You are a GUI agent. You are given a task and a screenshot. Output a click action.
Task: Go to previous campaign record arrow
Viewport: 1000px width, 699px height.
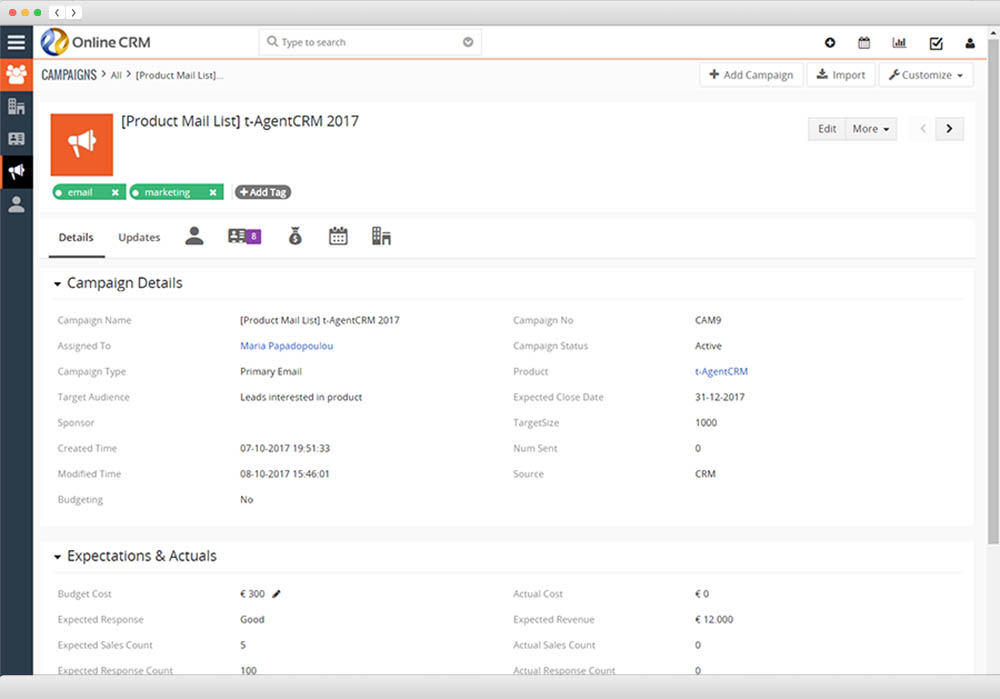pos(923,129)
